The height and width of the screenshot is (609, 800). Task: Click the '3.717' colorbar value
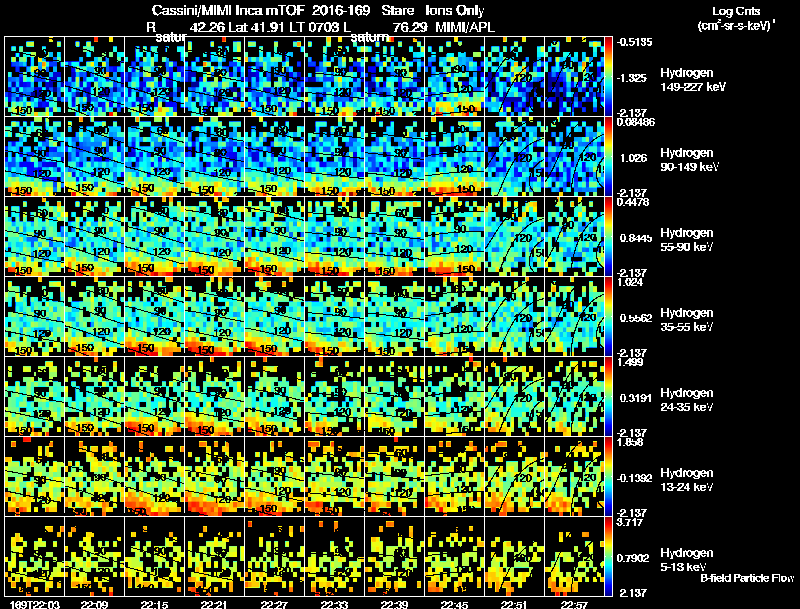click(630, 522)
